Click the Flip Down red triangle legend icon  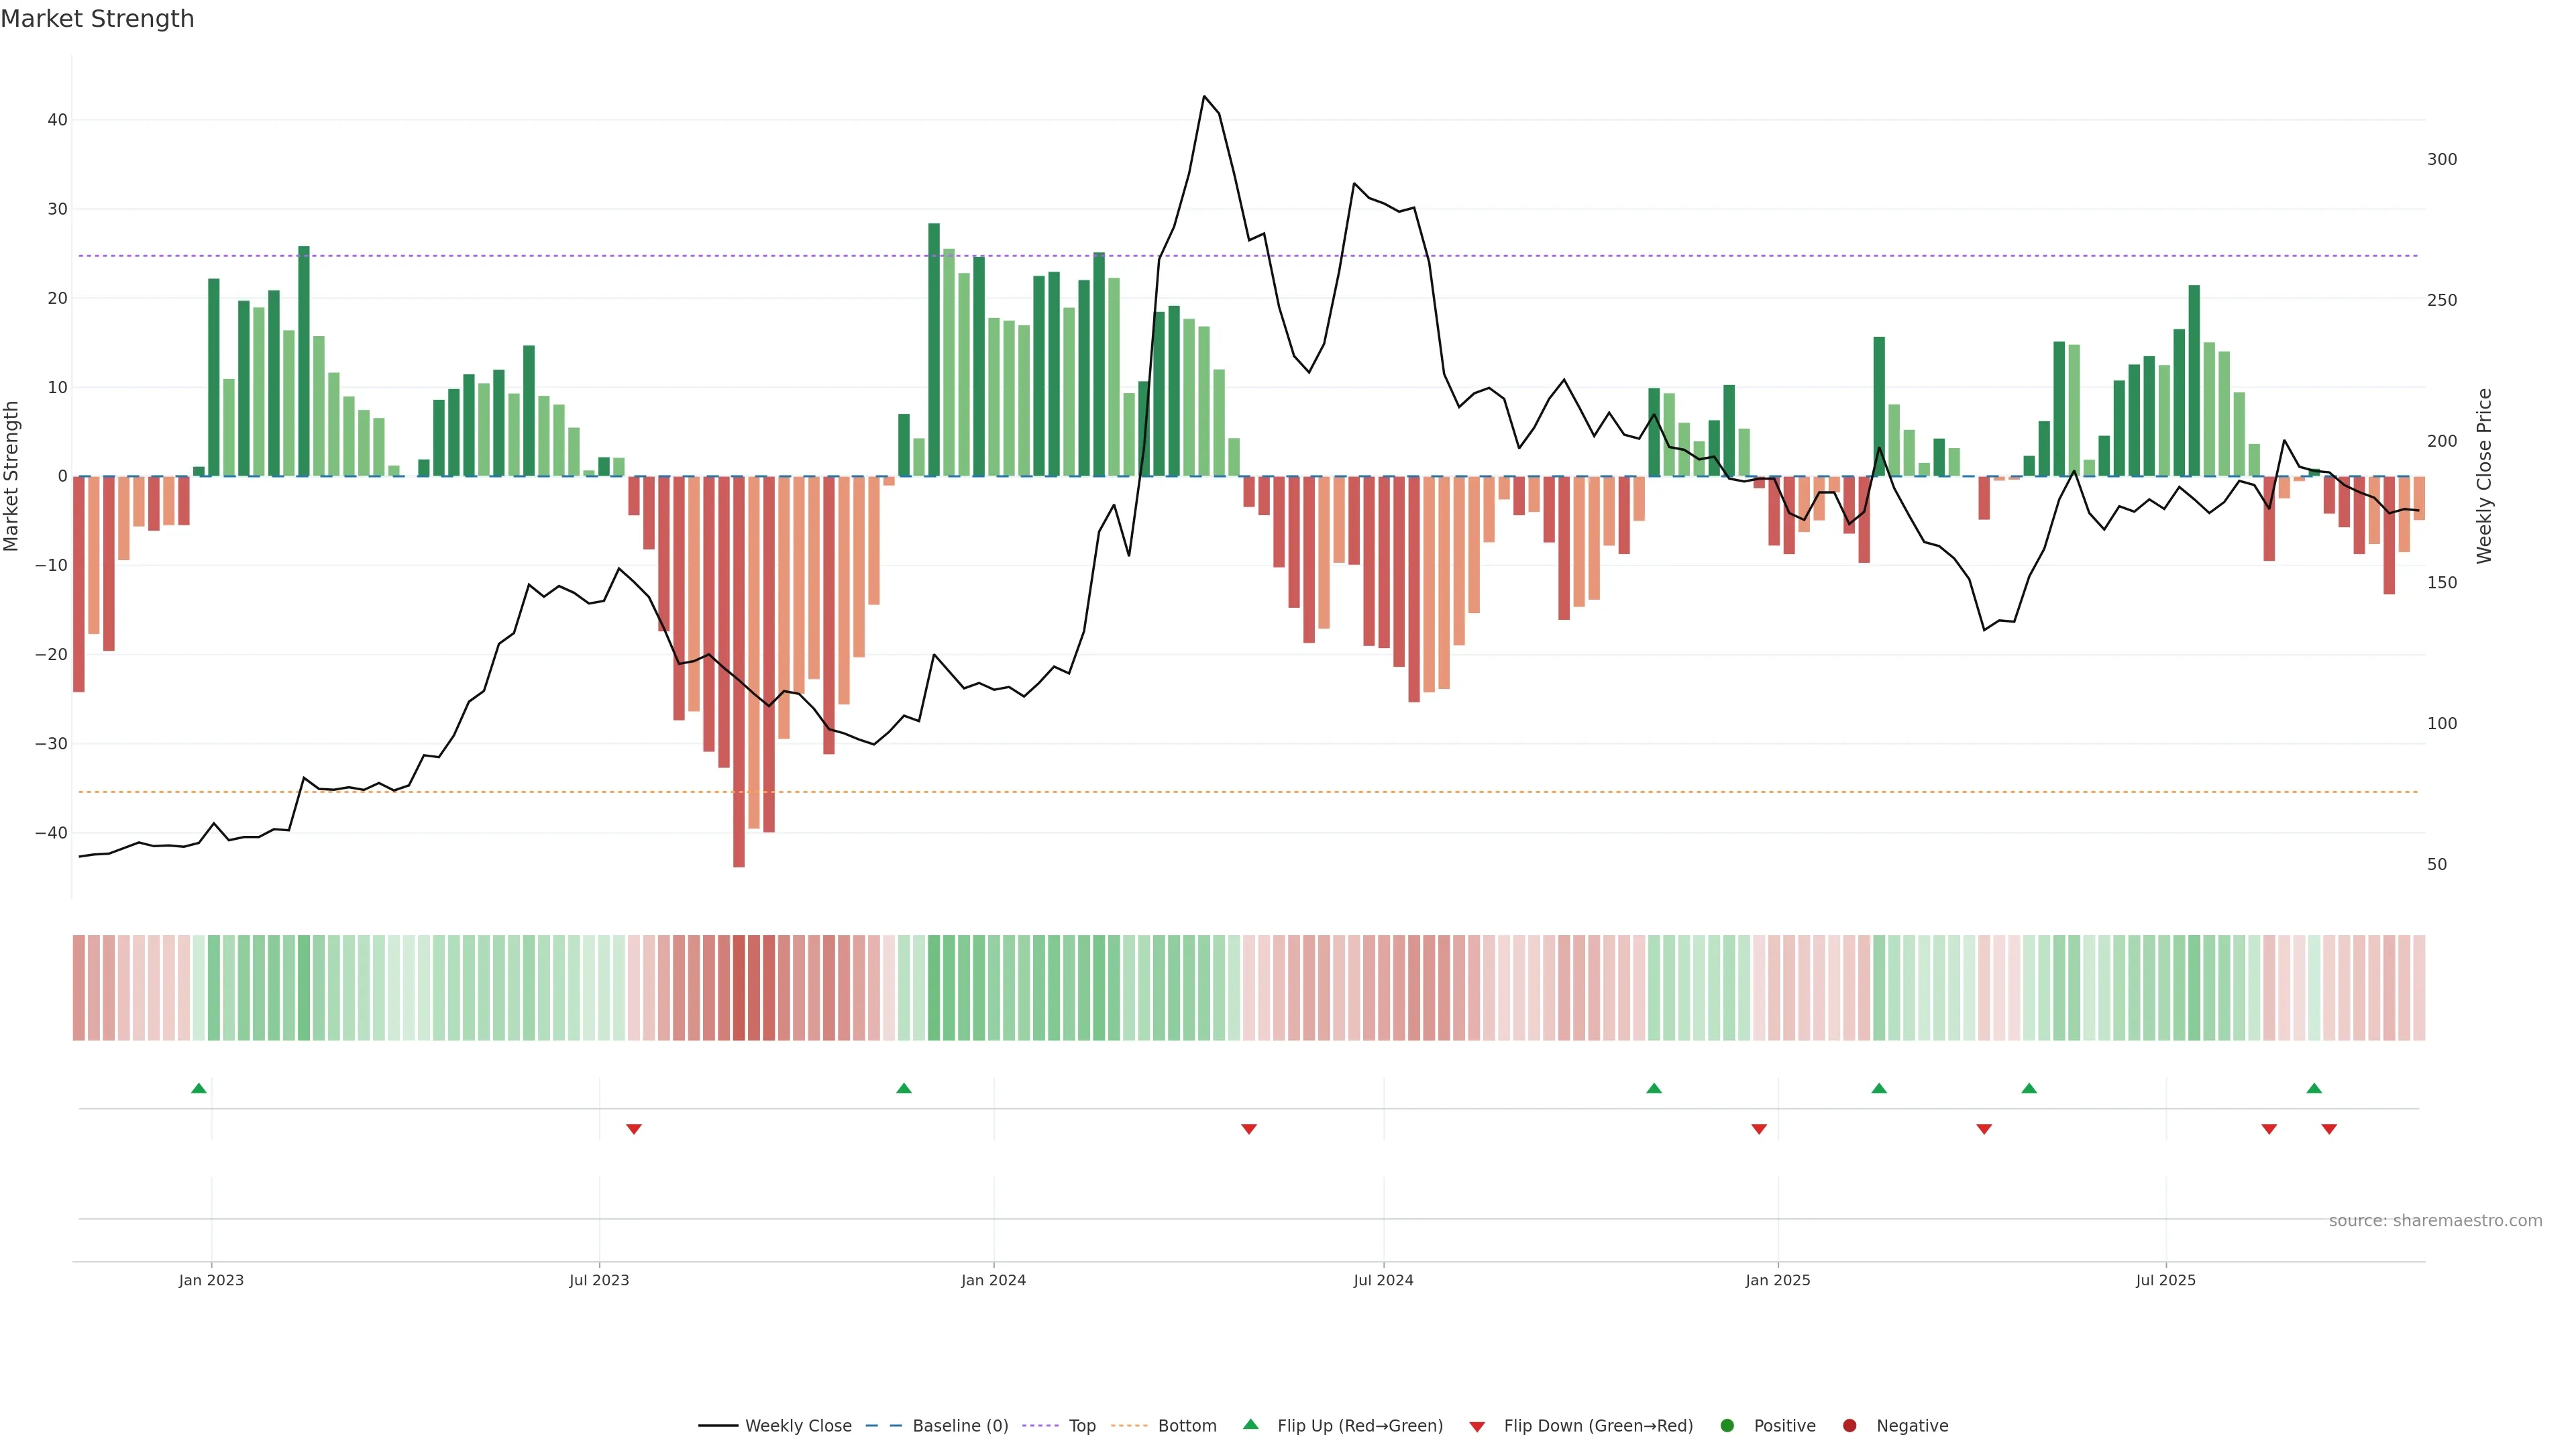click(x=1477, y=1427)
